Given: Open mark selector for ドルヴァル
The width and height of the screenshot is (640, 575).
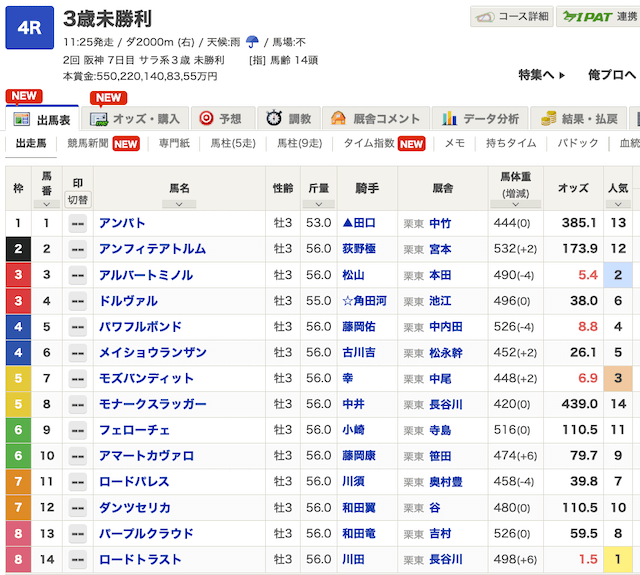Looking at the screenshot, I should point(78,301).
